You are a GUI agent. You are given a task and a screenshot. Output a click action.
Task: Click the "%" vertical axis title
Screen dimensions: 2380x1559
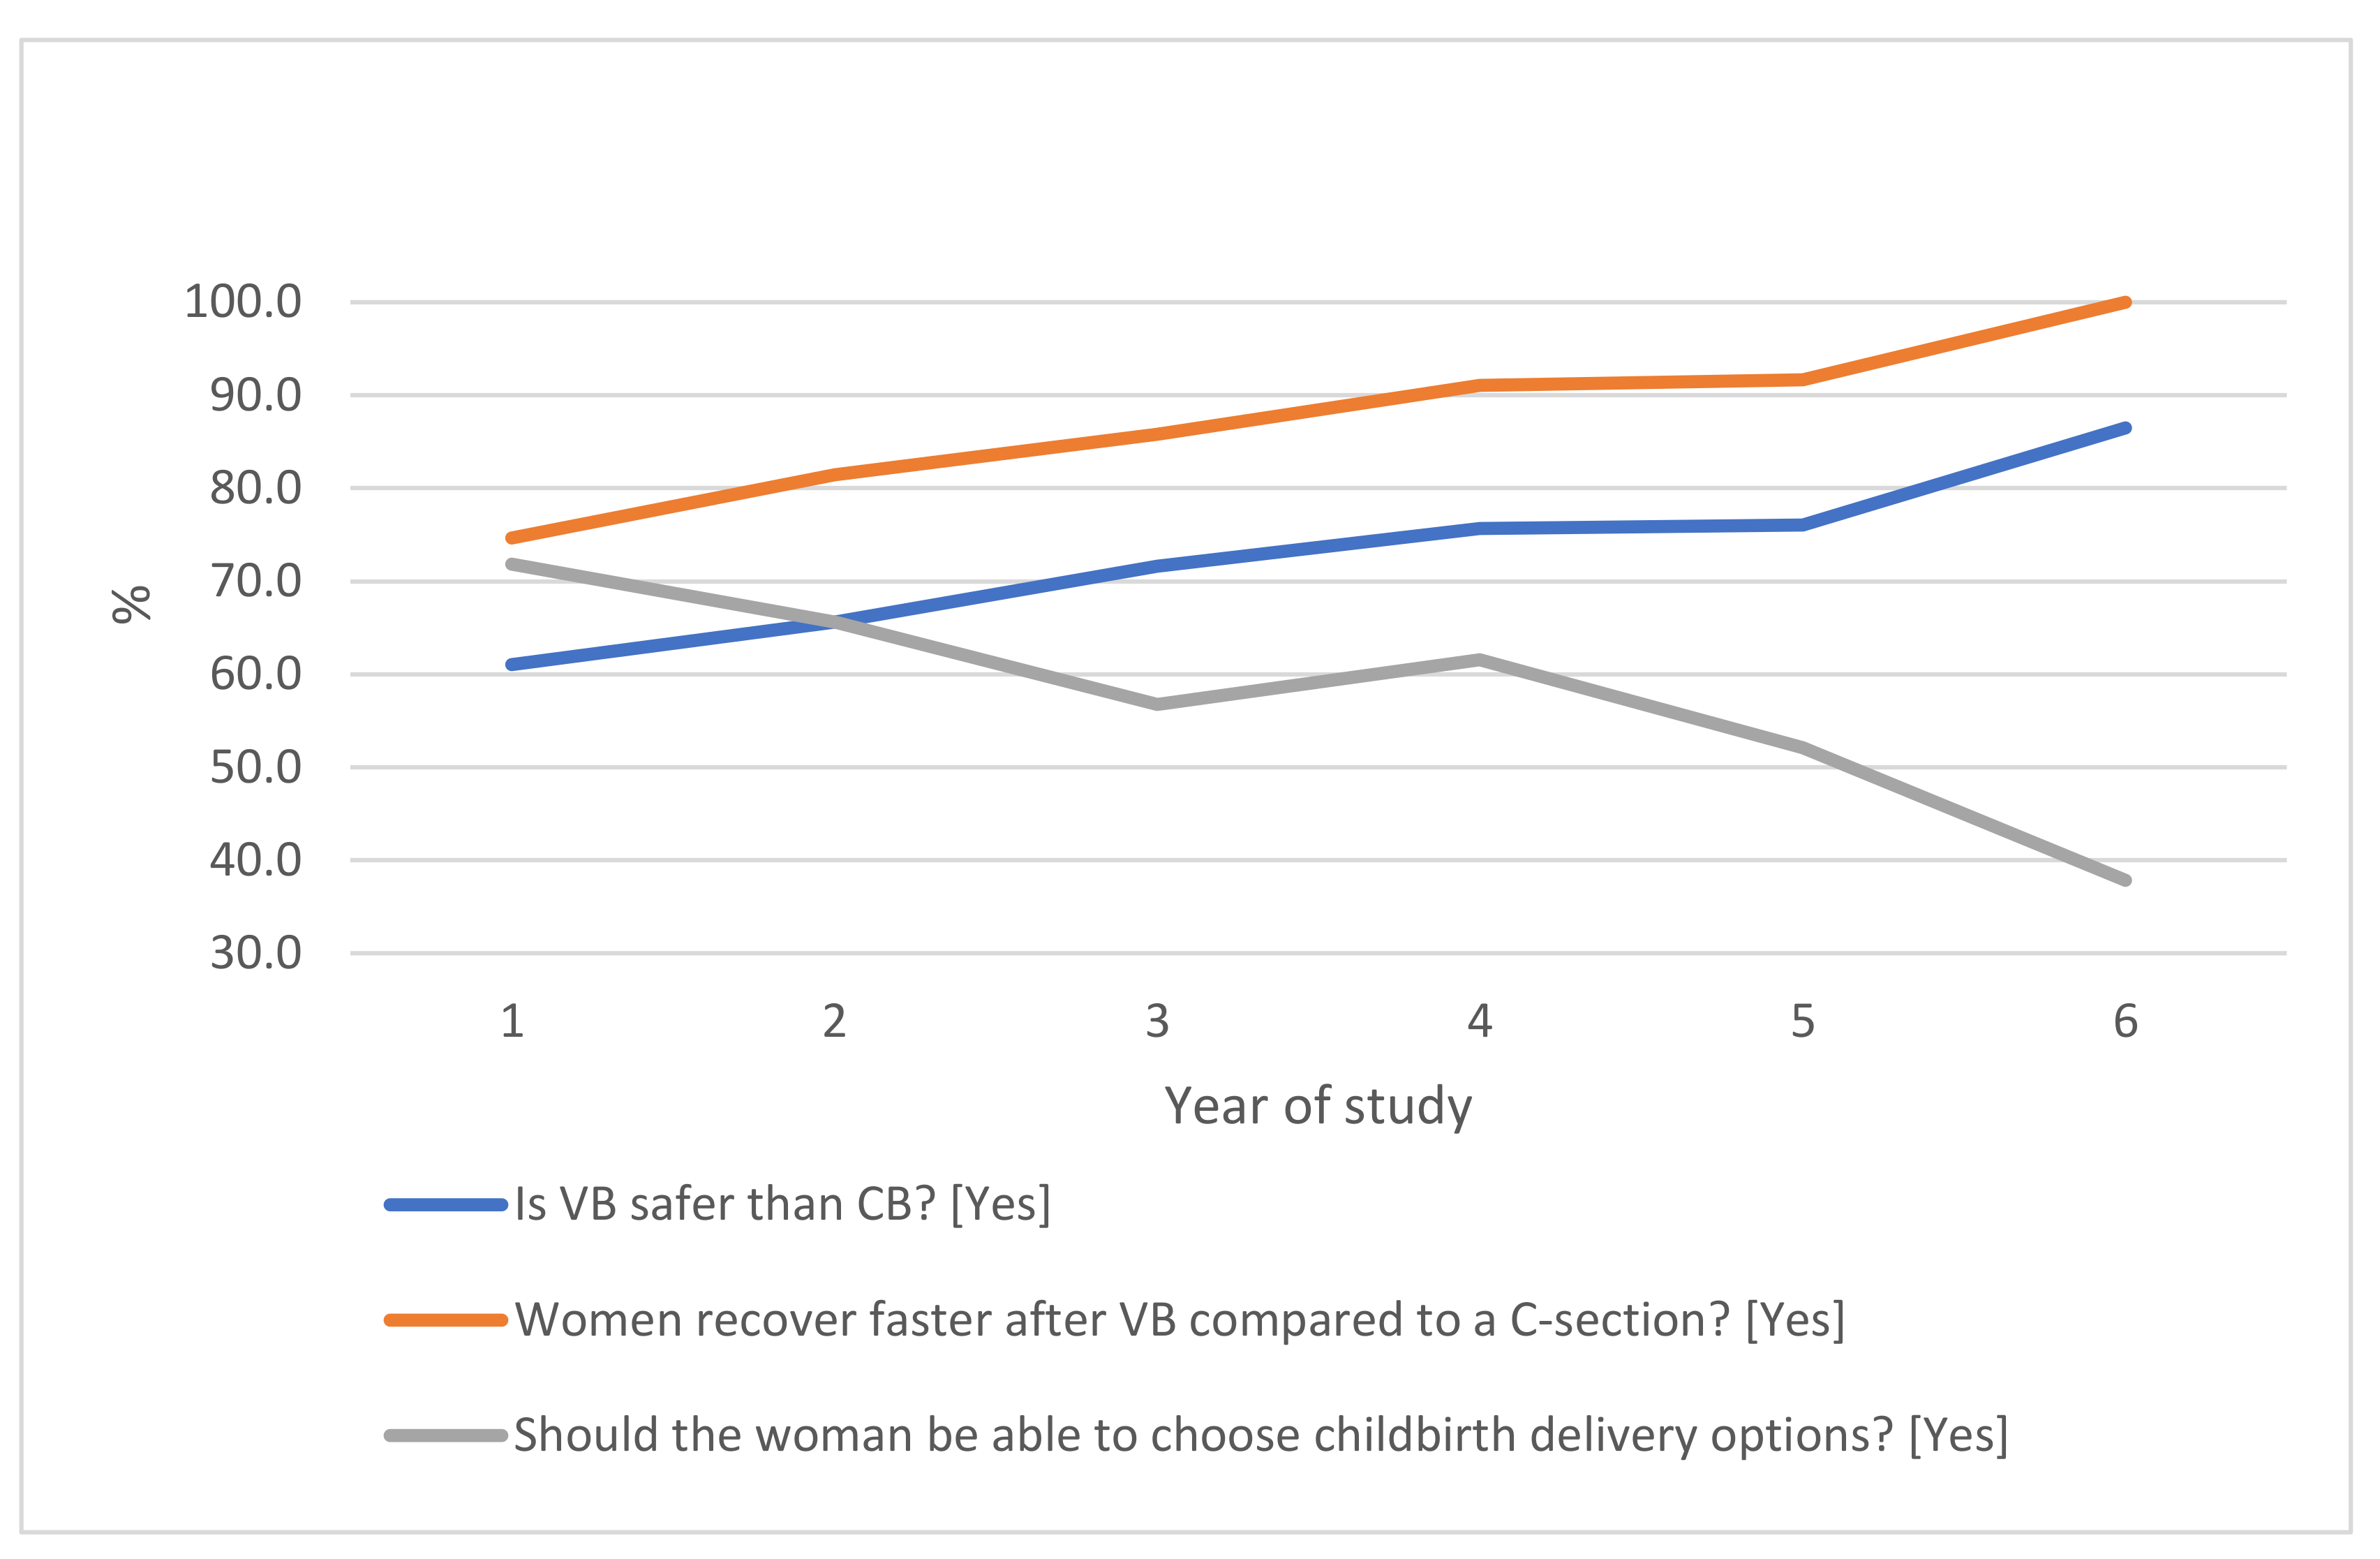click(131, 604)
